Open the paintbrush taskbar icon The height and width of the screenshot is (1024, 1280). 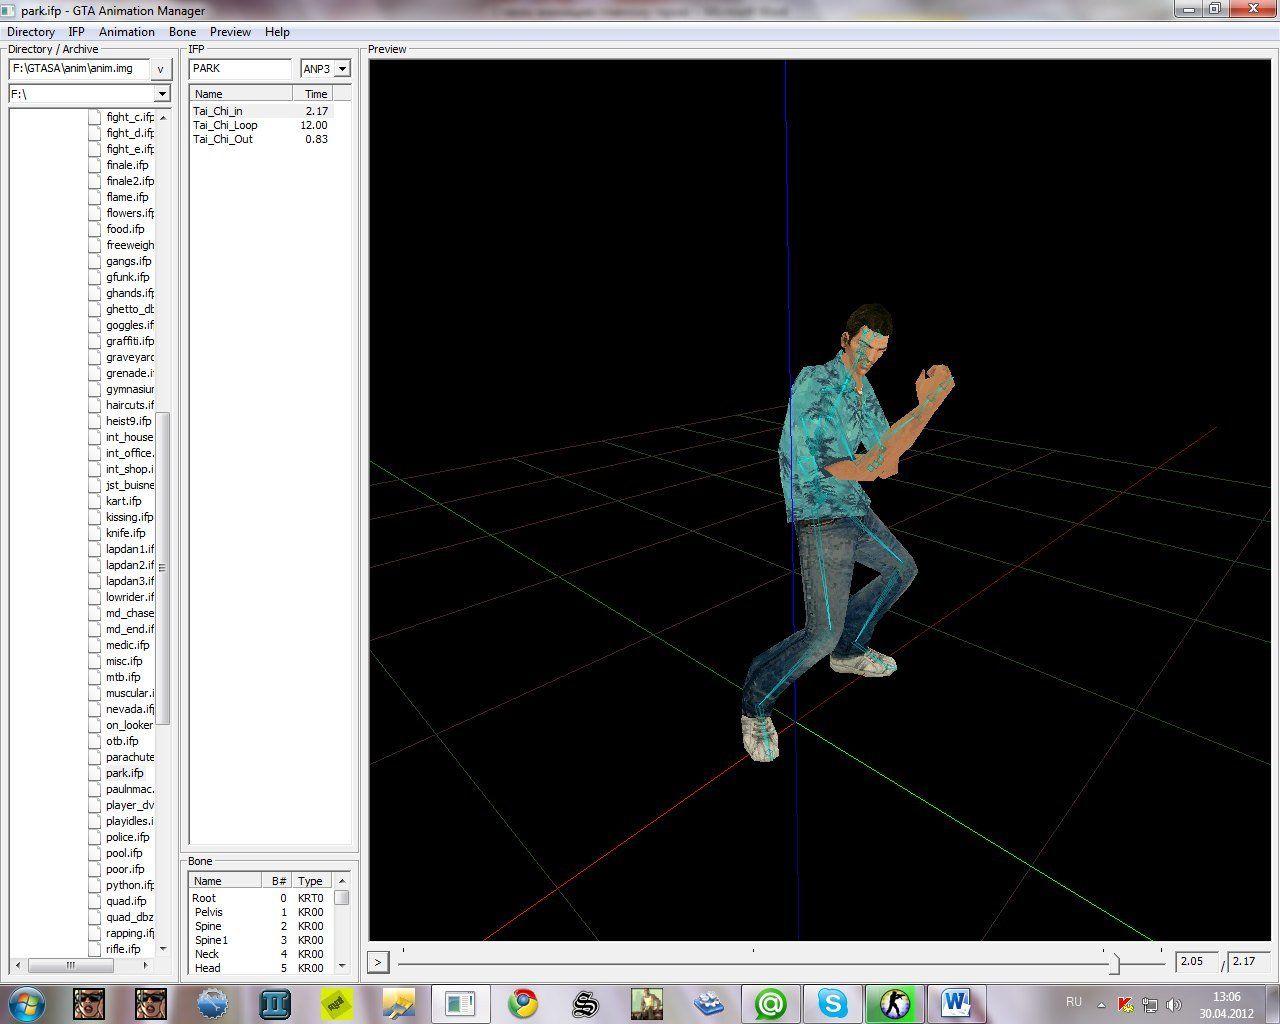(x=398, y=1003)
